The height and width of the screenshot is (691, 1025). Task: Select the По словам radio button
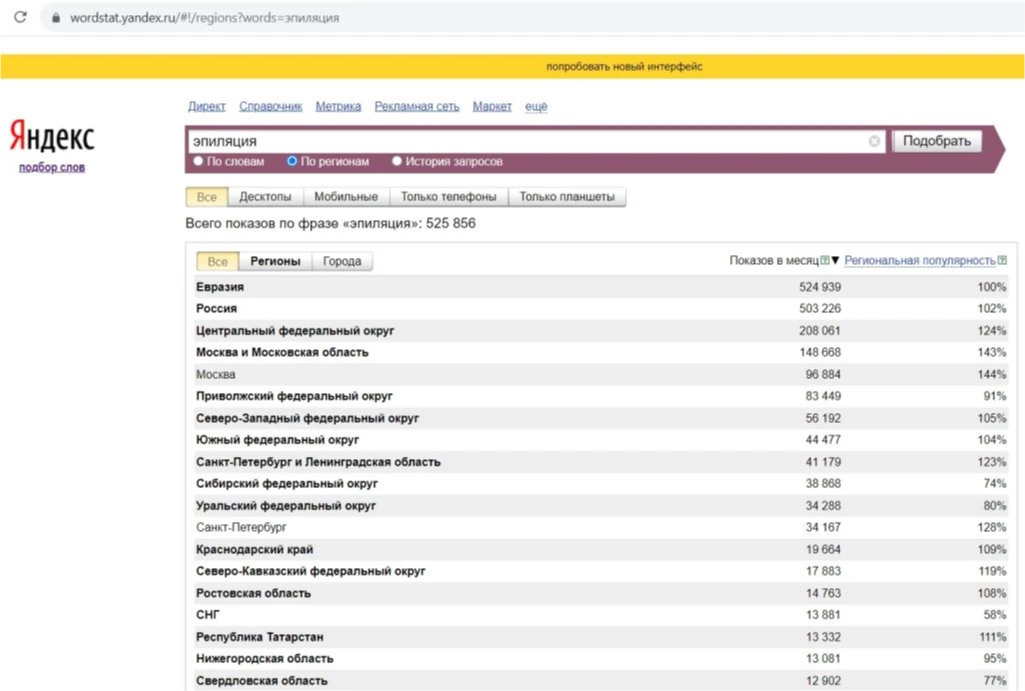tap(198, 161)
